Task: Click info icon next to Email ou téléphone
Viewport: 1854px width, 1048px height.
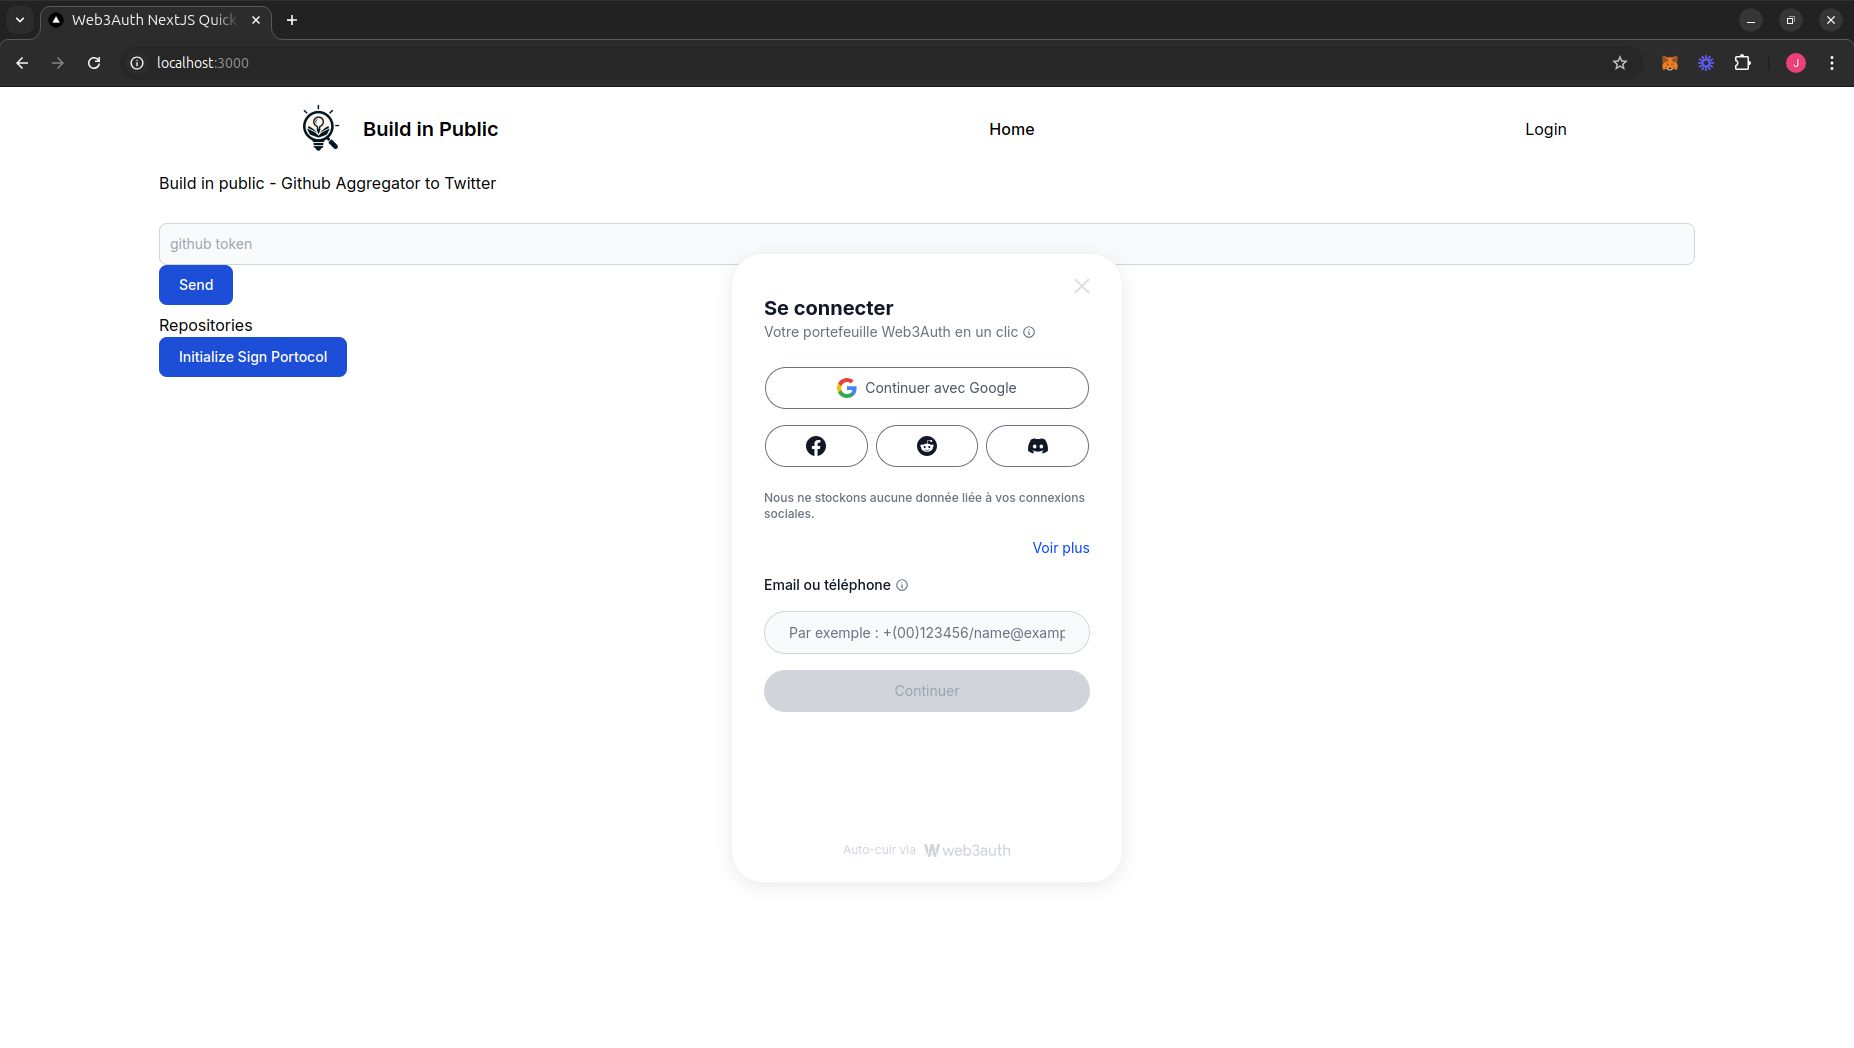Action: [902, 585]
